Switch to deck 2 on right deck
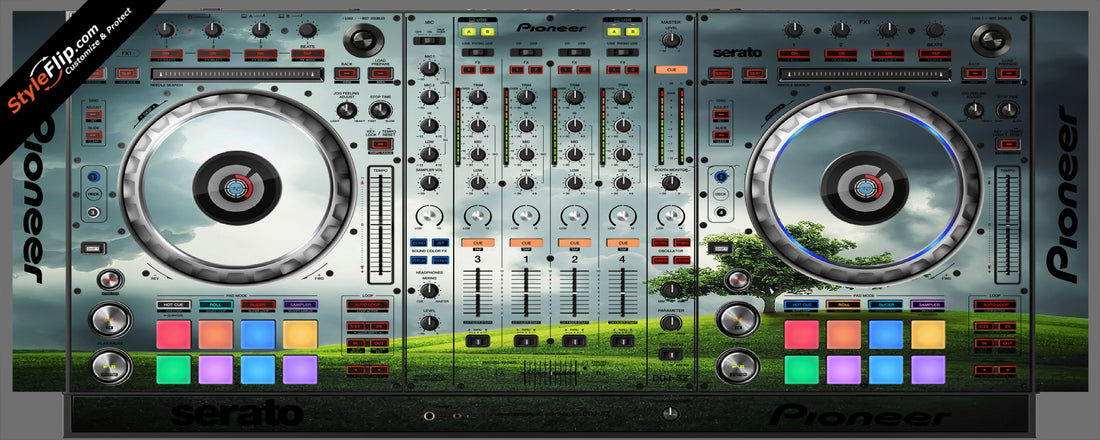This screenshot has width=1100, height=440. tap(721, 178)
